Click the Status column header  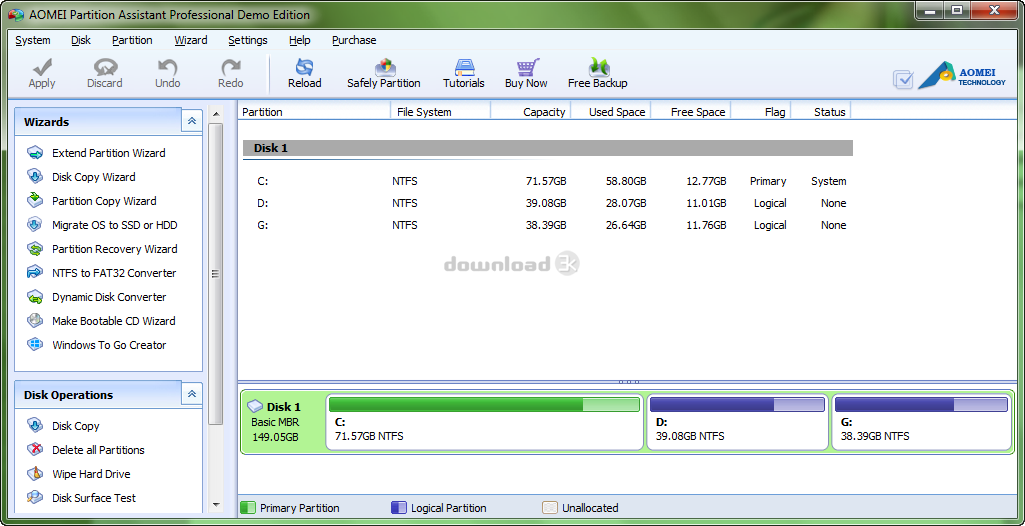point(821,112)
